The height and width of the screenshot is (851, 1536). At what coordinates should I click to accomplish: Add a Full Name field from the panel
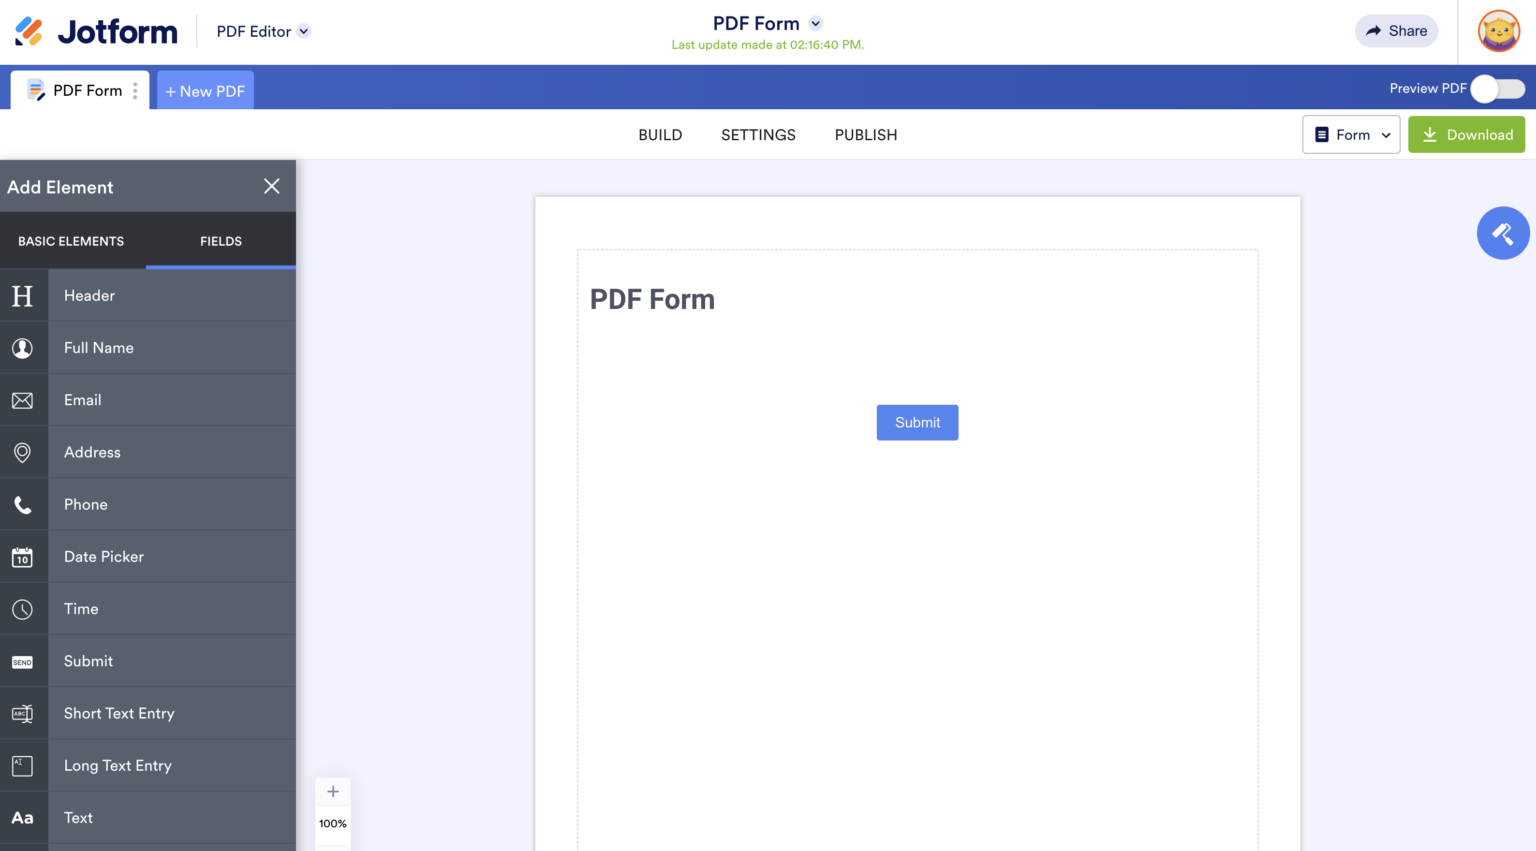23,347
